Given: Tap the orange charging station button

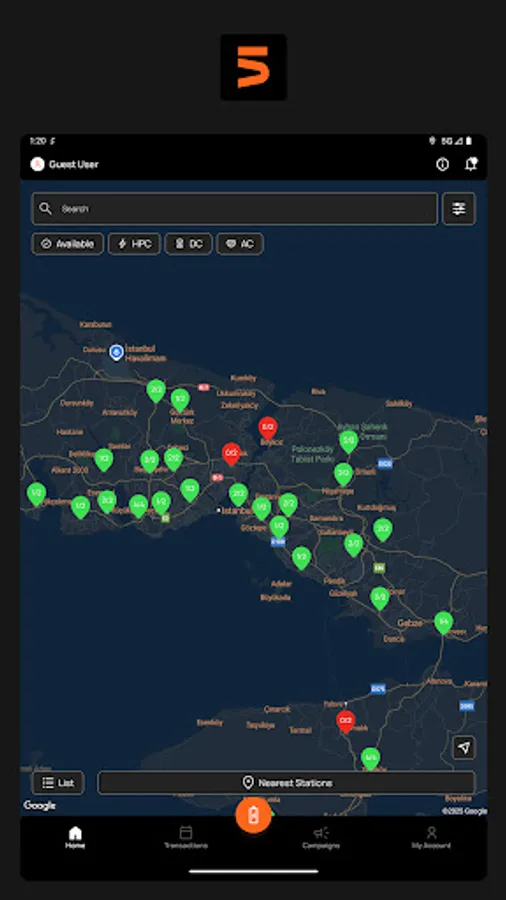Looking at the screenshot, I should coord(253,815).
